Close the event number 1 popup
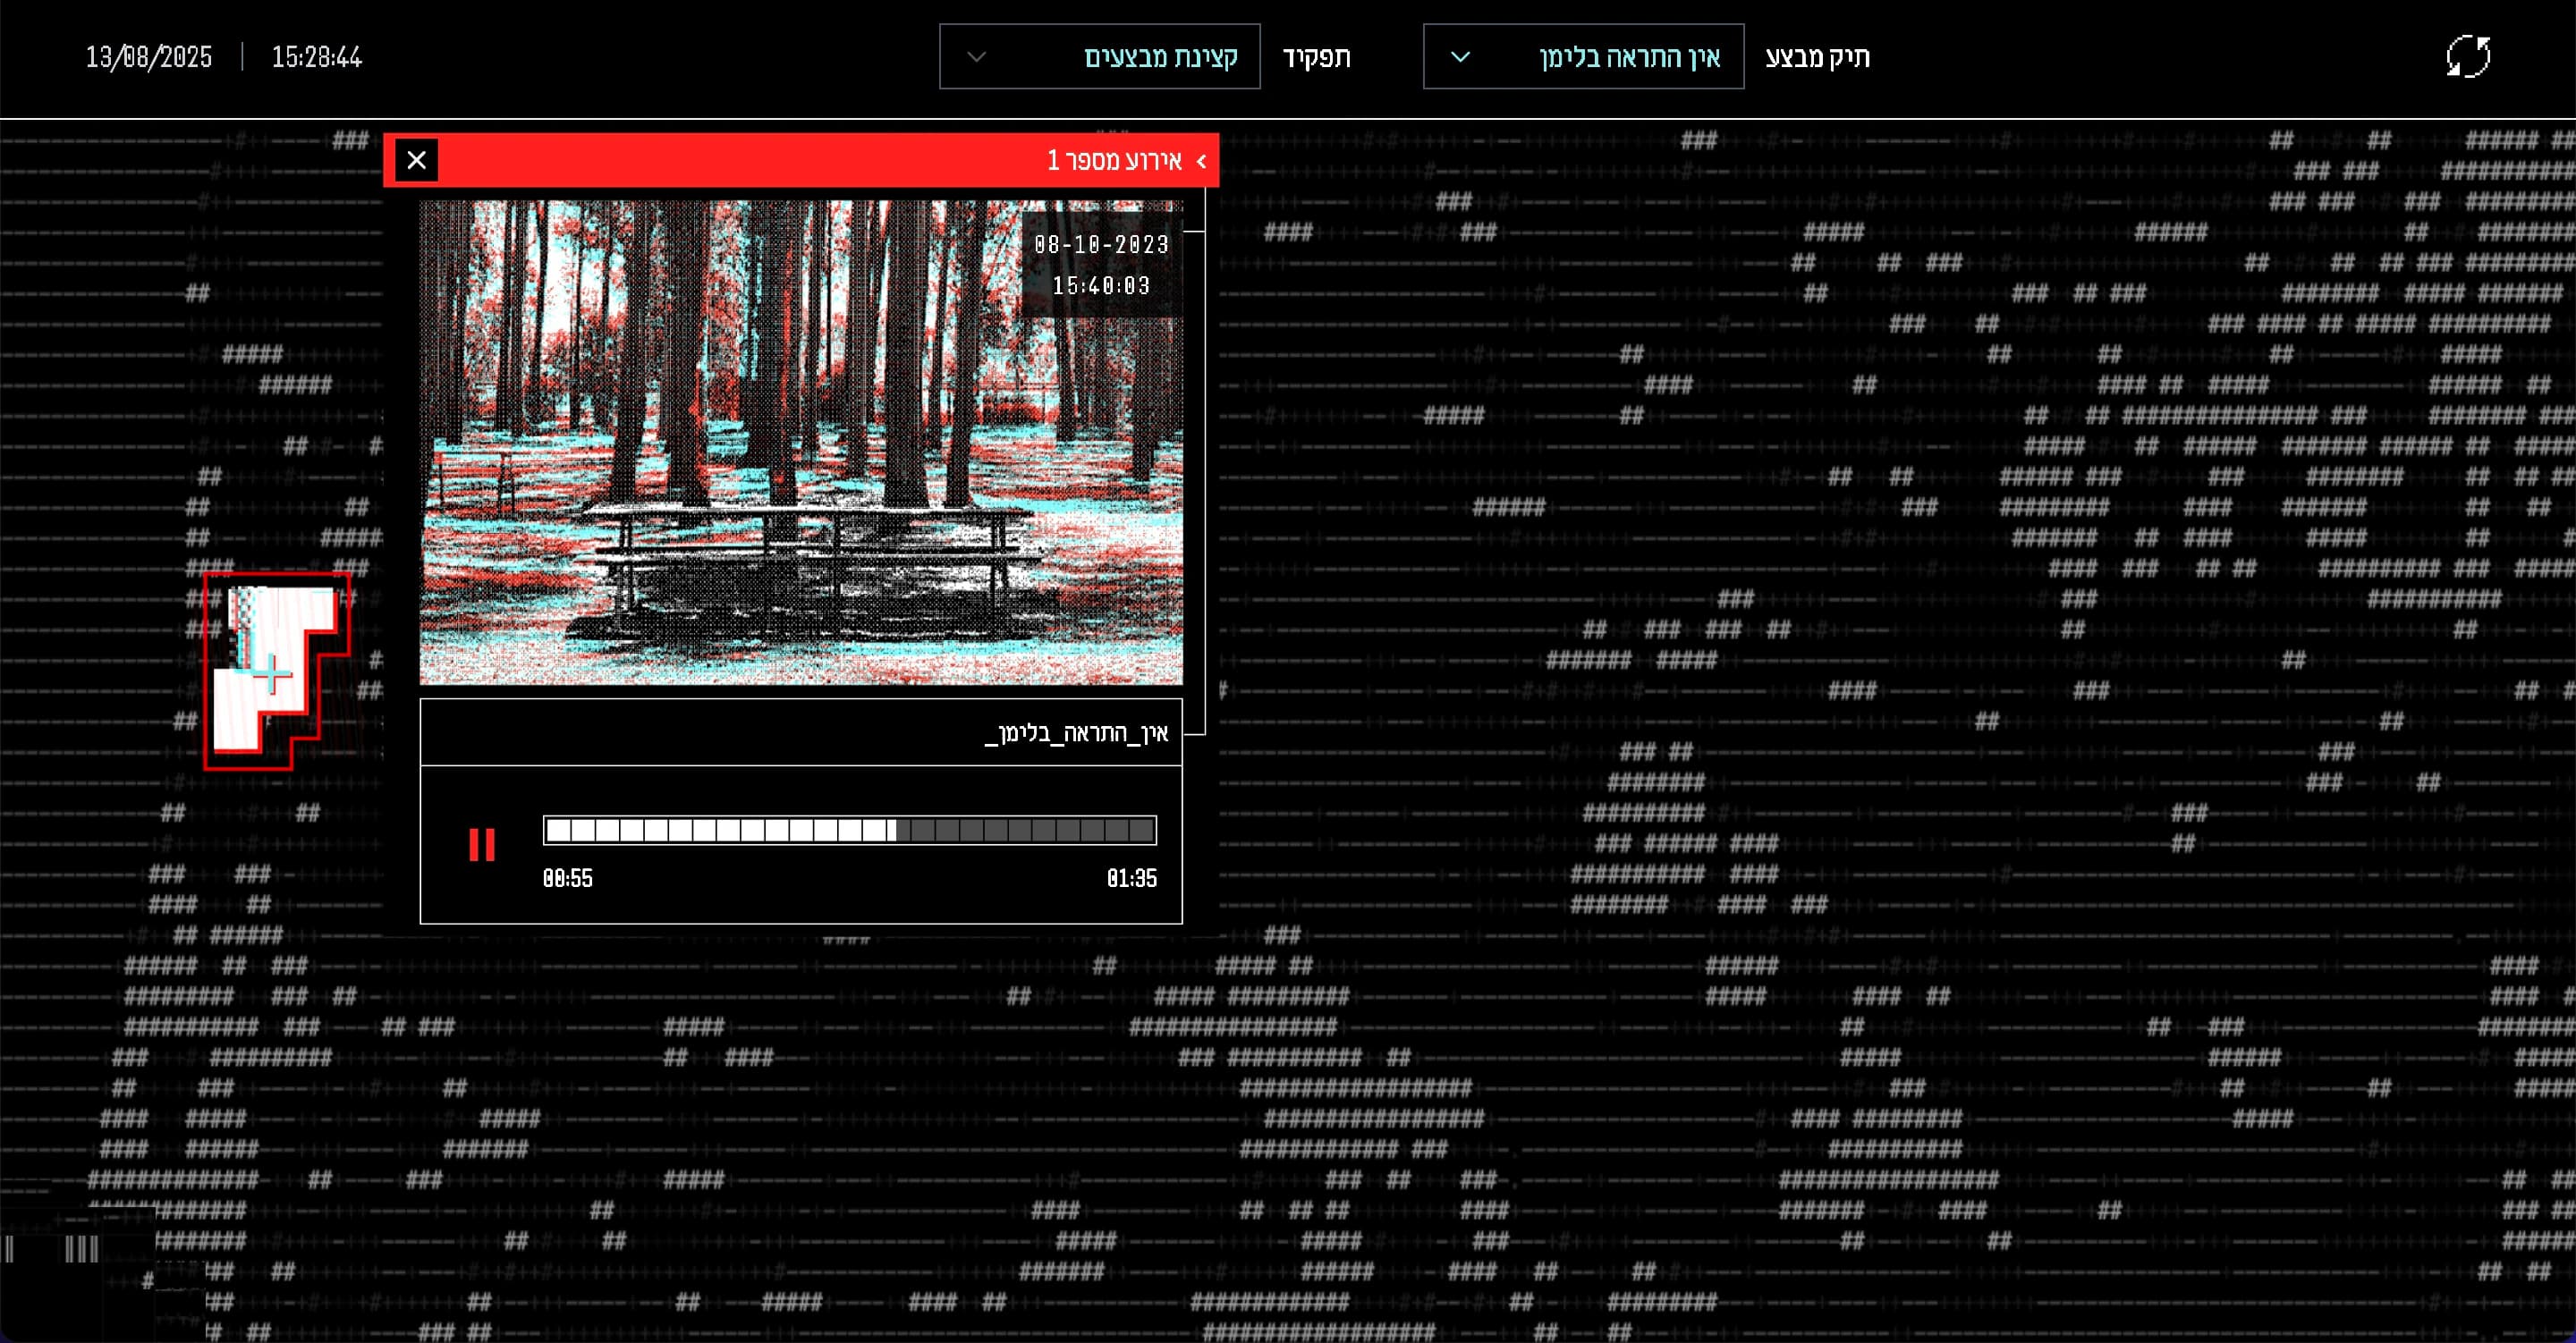 tap(416, 160)
